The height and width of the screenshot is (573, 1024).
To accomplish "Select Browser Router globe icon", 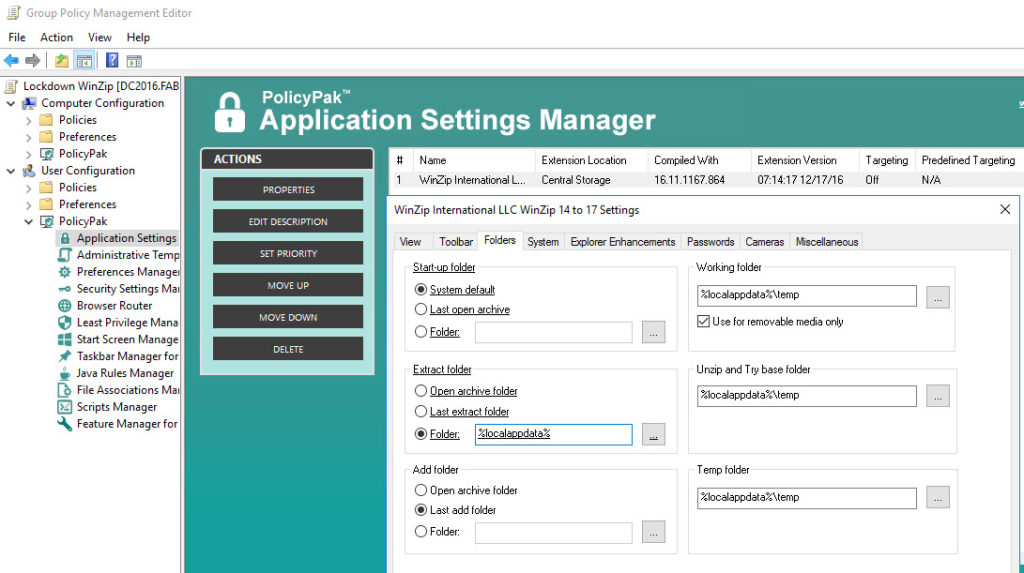I will 65,306.
